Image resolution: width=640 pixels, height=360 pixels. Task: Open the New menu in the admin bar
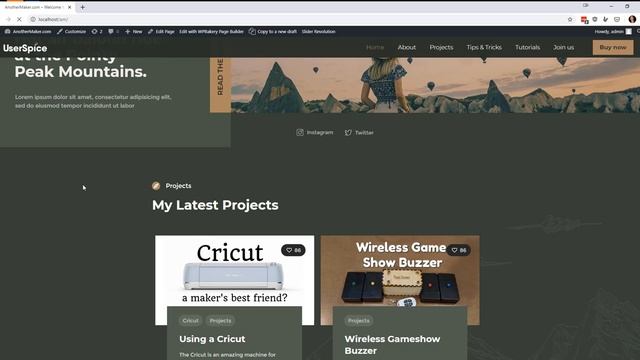click(x=133, y=31)
